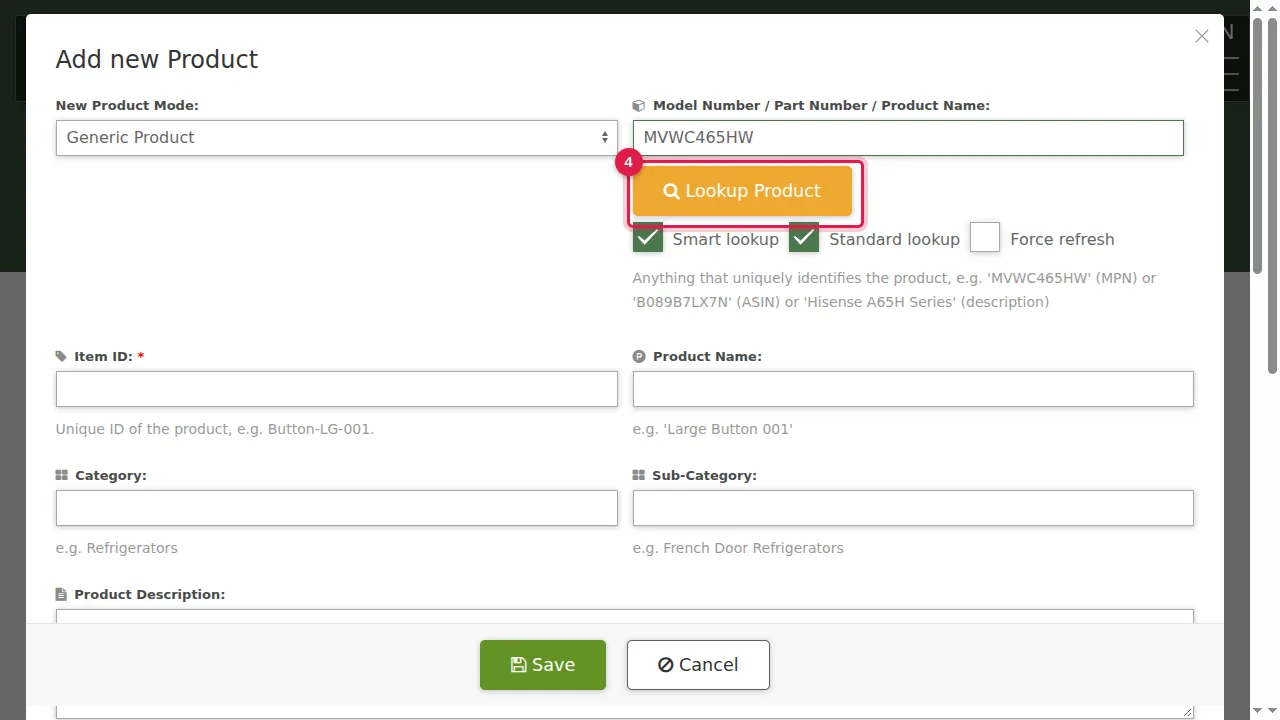Click the Product Name input field
The width and height of the screenshot is (1280, 720).
click(913, 389)
